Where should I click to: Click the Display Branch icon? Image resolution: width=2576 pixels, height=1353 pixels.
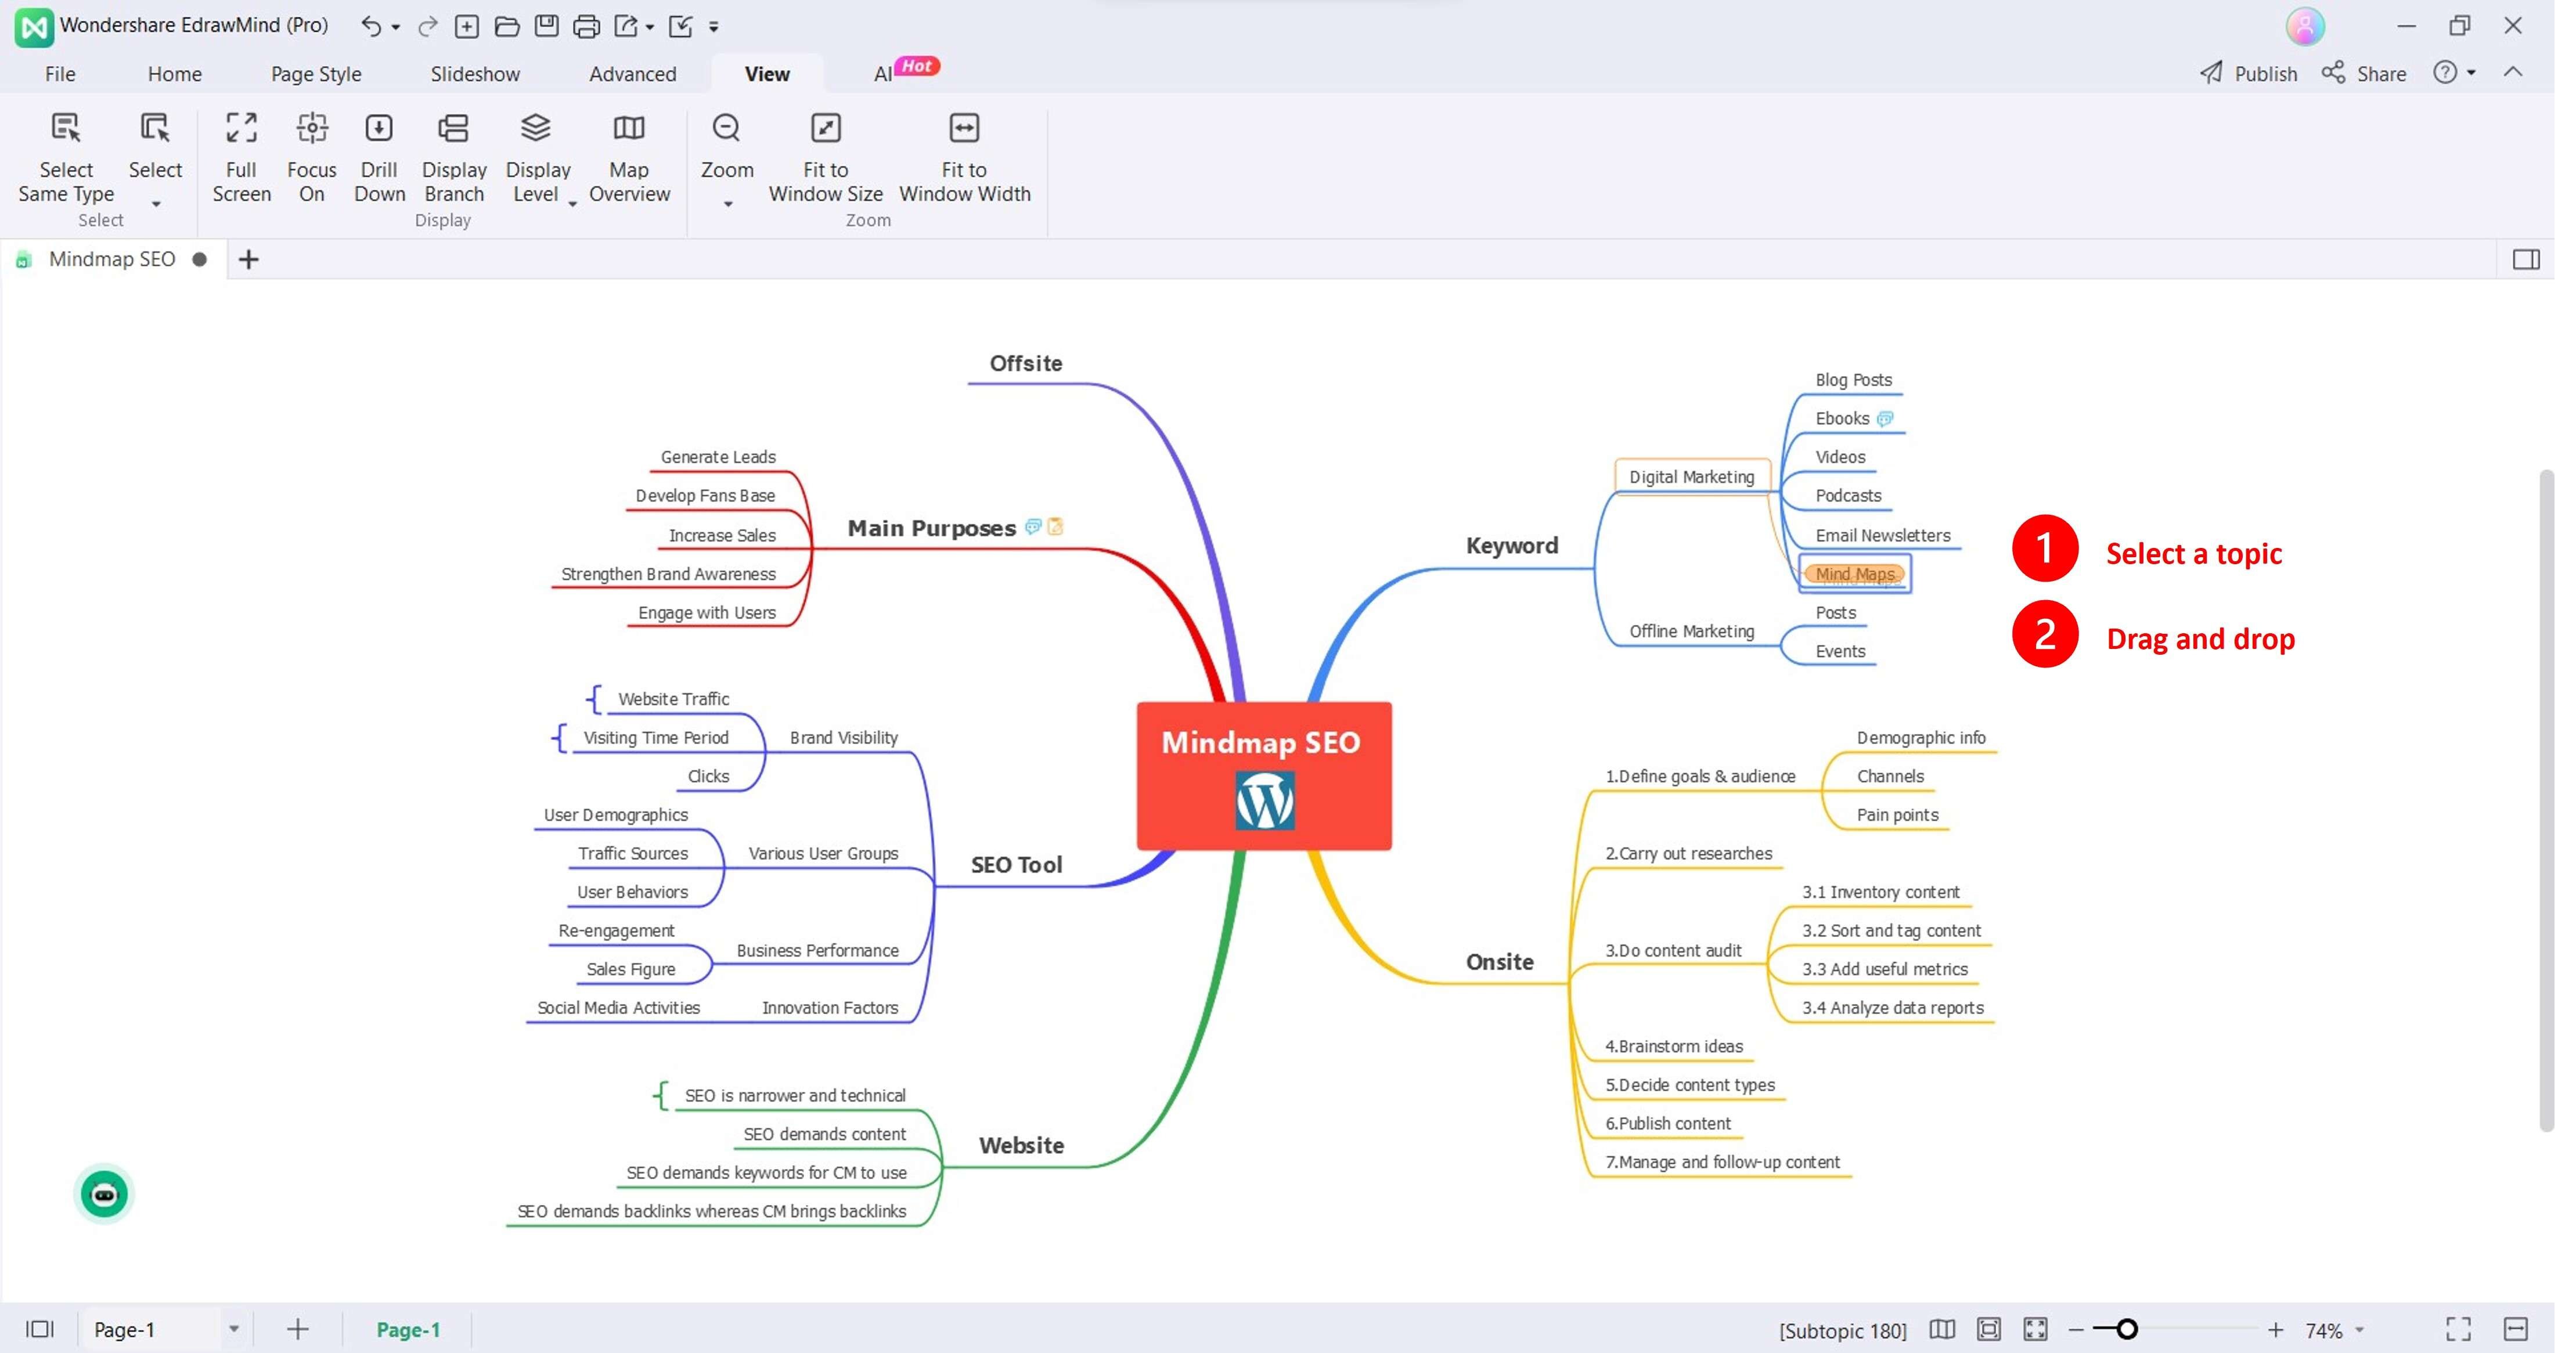(x=454, y=129)
